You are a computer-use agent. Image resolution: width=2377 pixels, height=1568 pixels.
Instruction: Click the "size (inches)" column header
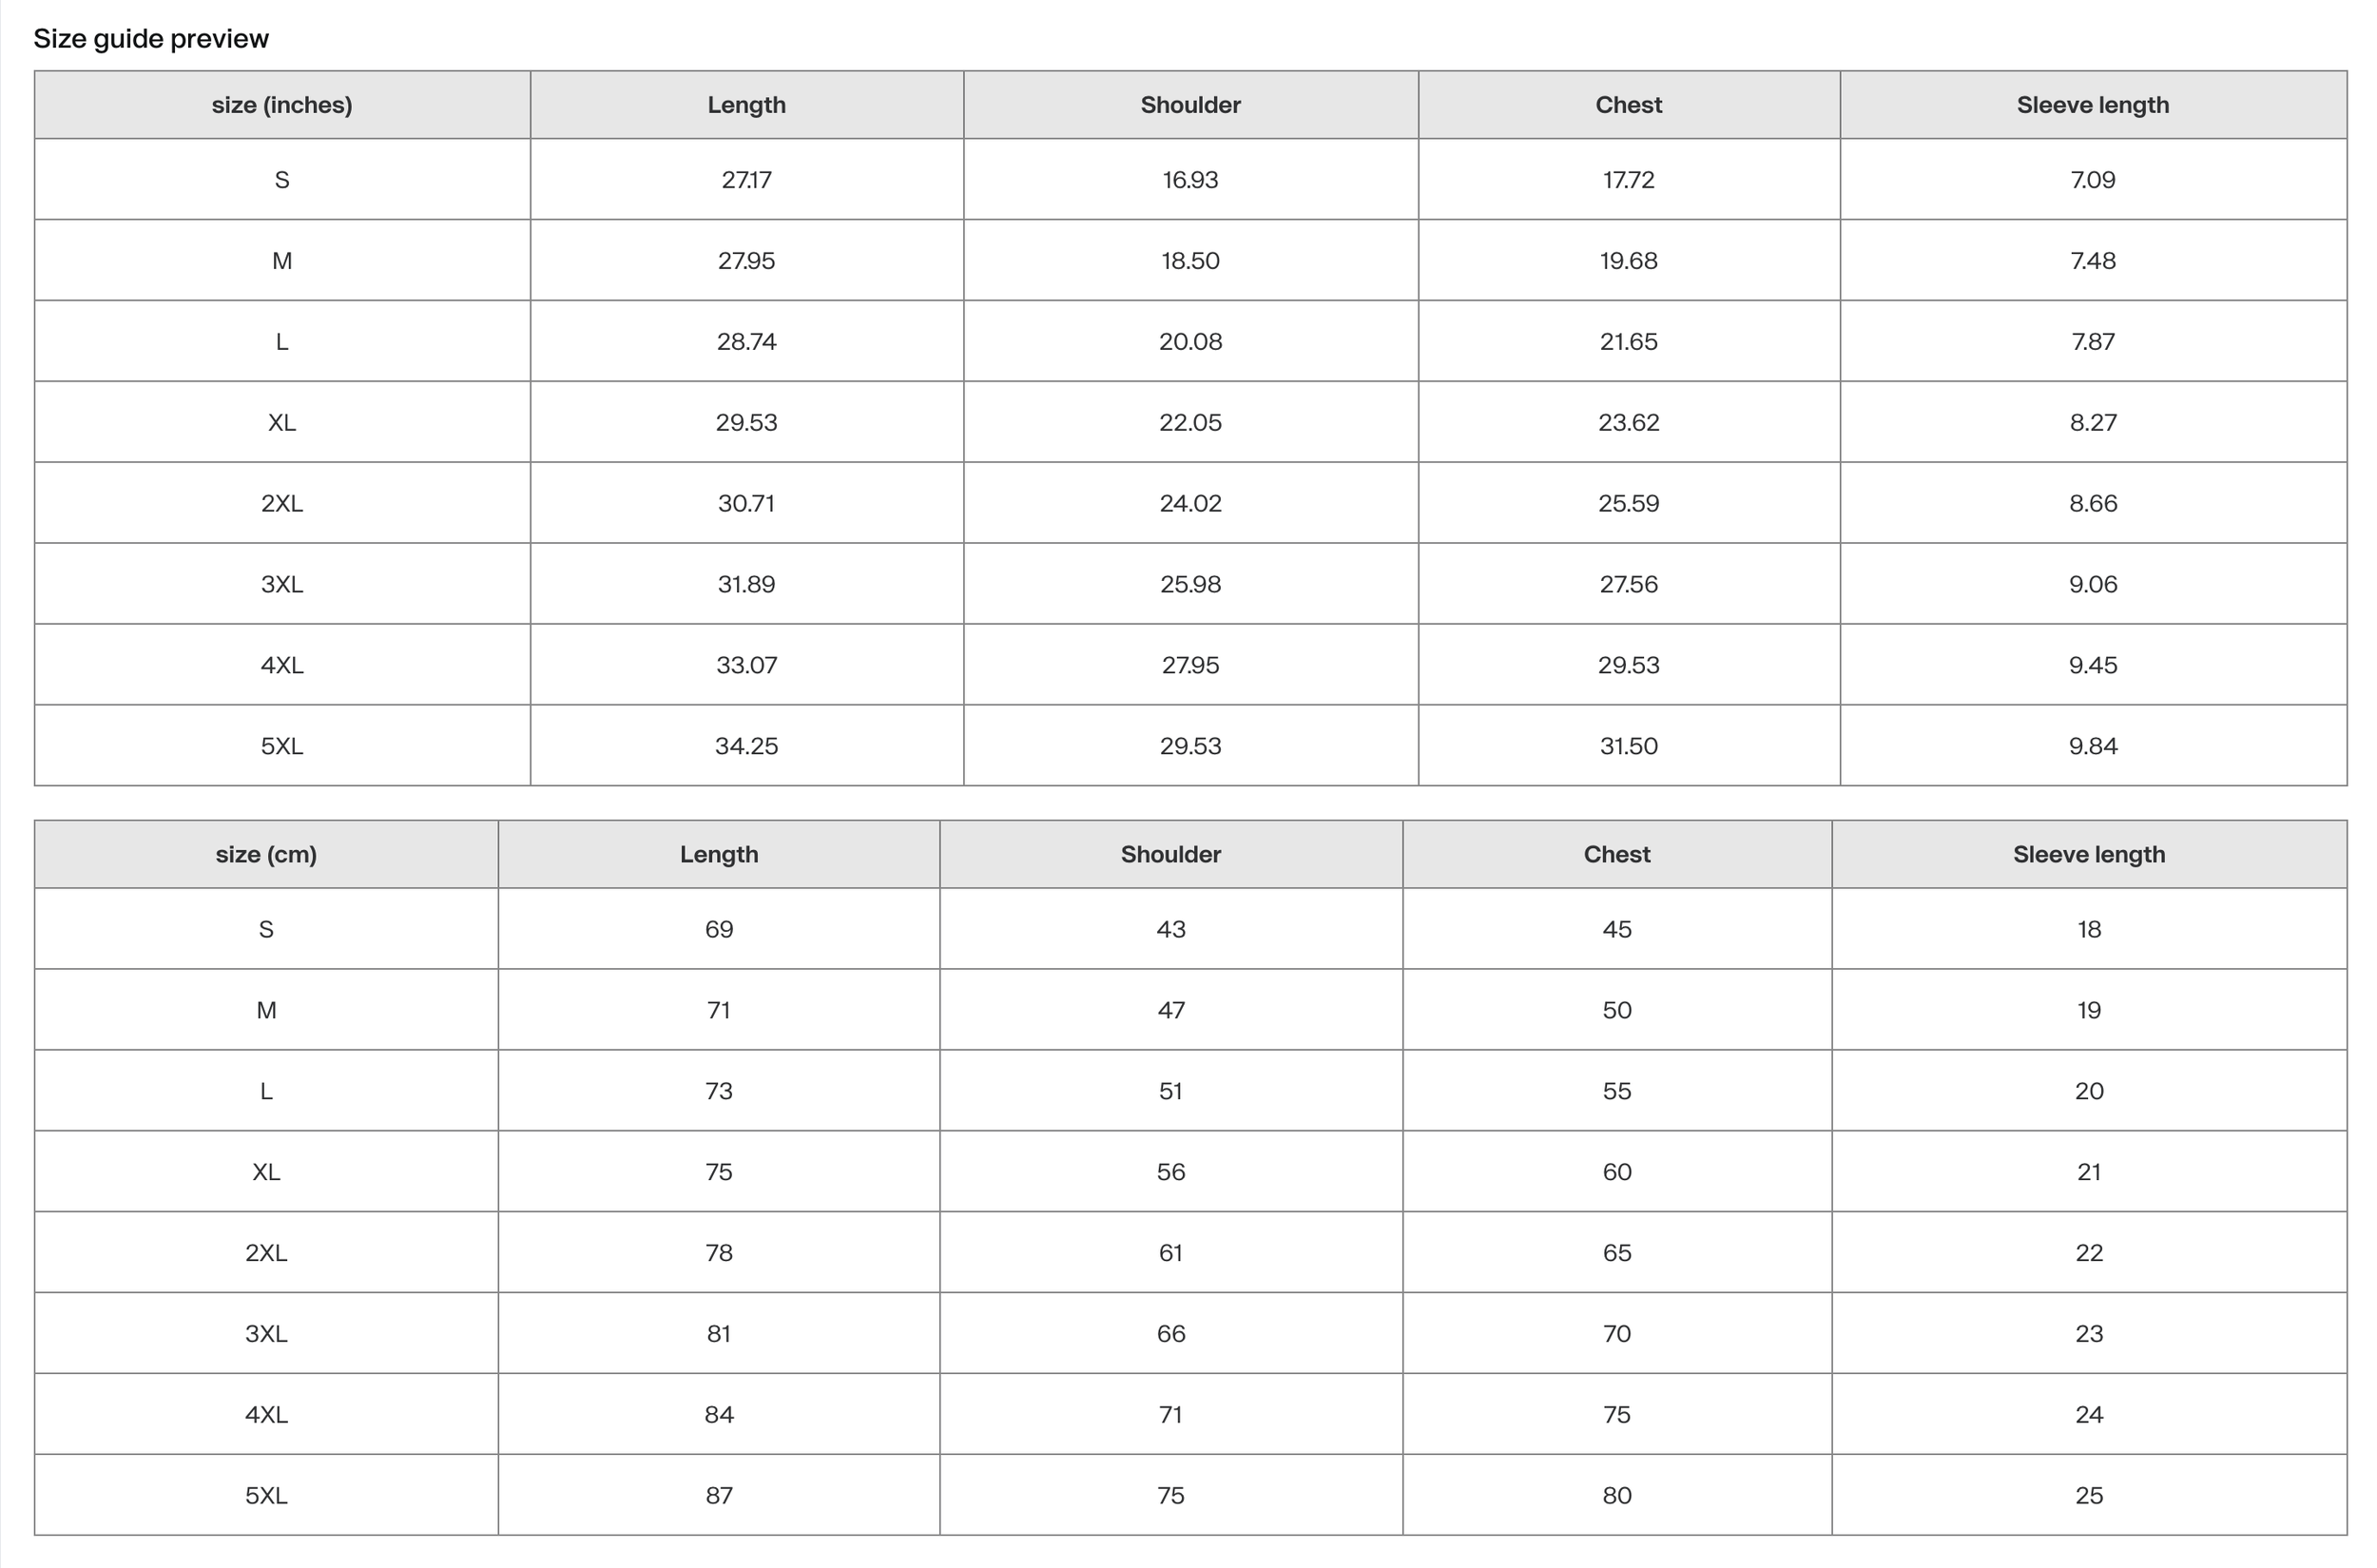tap(282, 105)
